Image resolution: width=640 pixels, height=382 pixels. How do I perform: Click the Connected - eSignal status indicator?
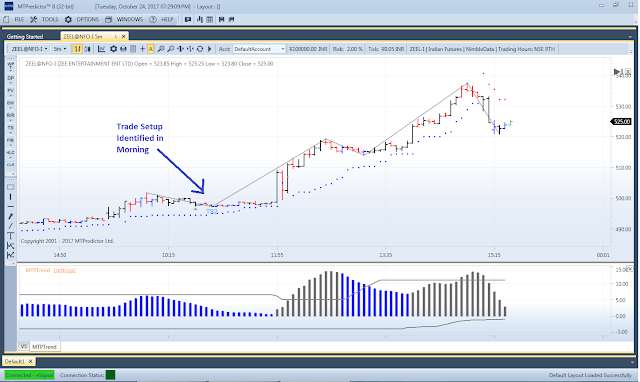coord(29,375)
